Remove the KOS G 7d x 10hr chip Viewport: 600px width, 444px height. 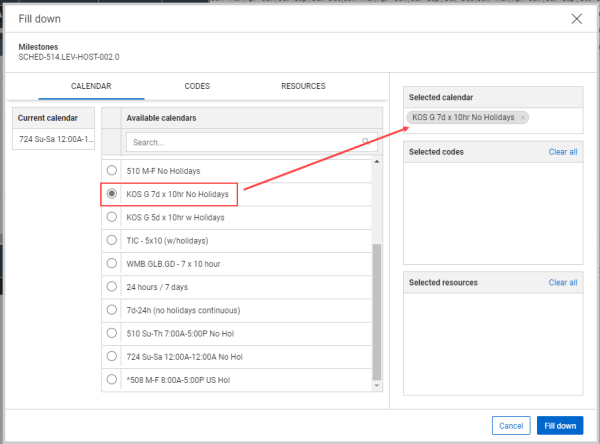point(523,118)
